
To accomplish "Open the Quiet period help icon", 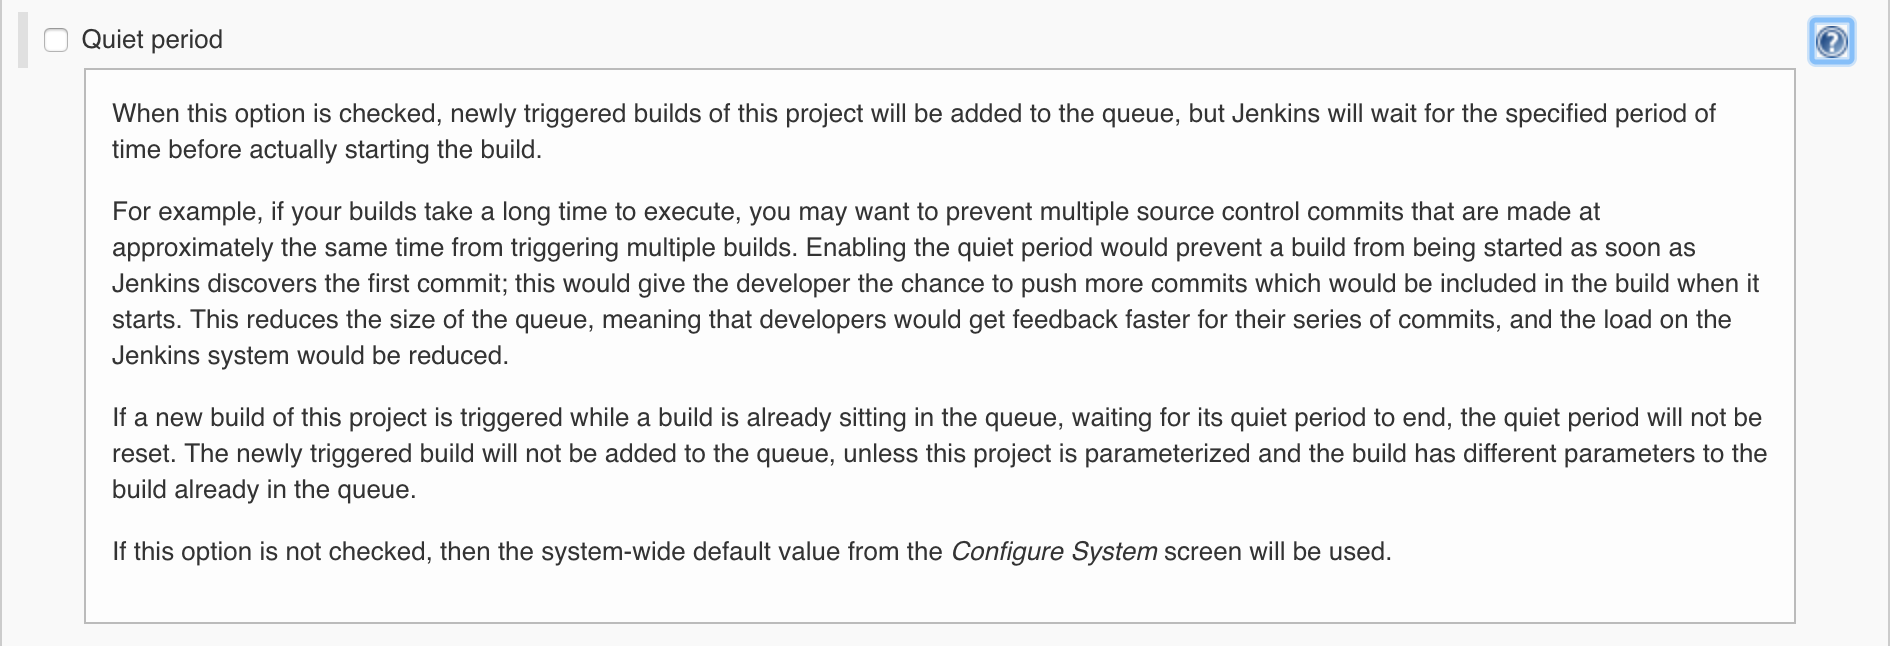I will 1831,42.
